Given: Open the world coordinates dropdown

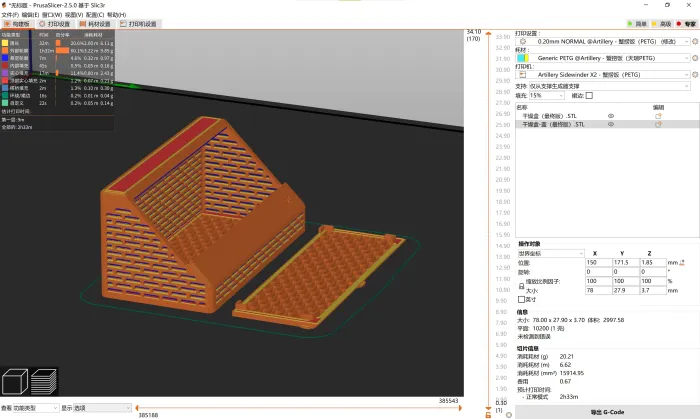Looking at the screenshot, I should coord(551,253).
